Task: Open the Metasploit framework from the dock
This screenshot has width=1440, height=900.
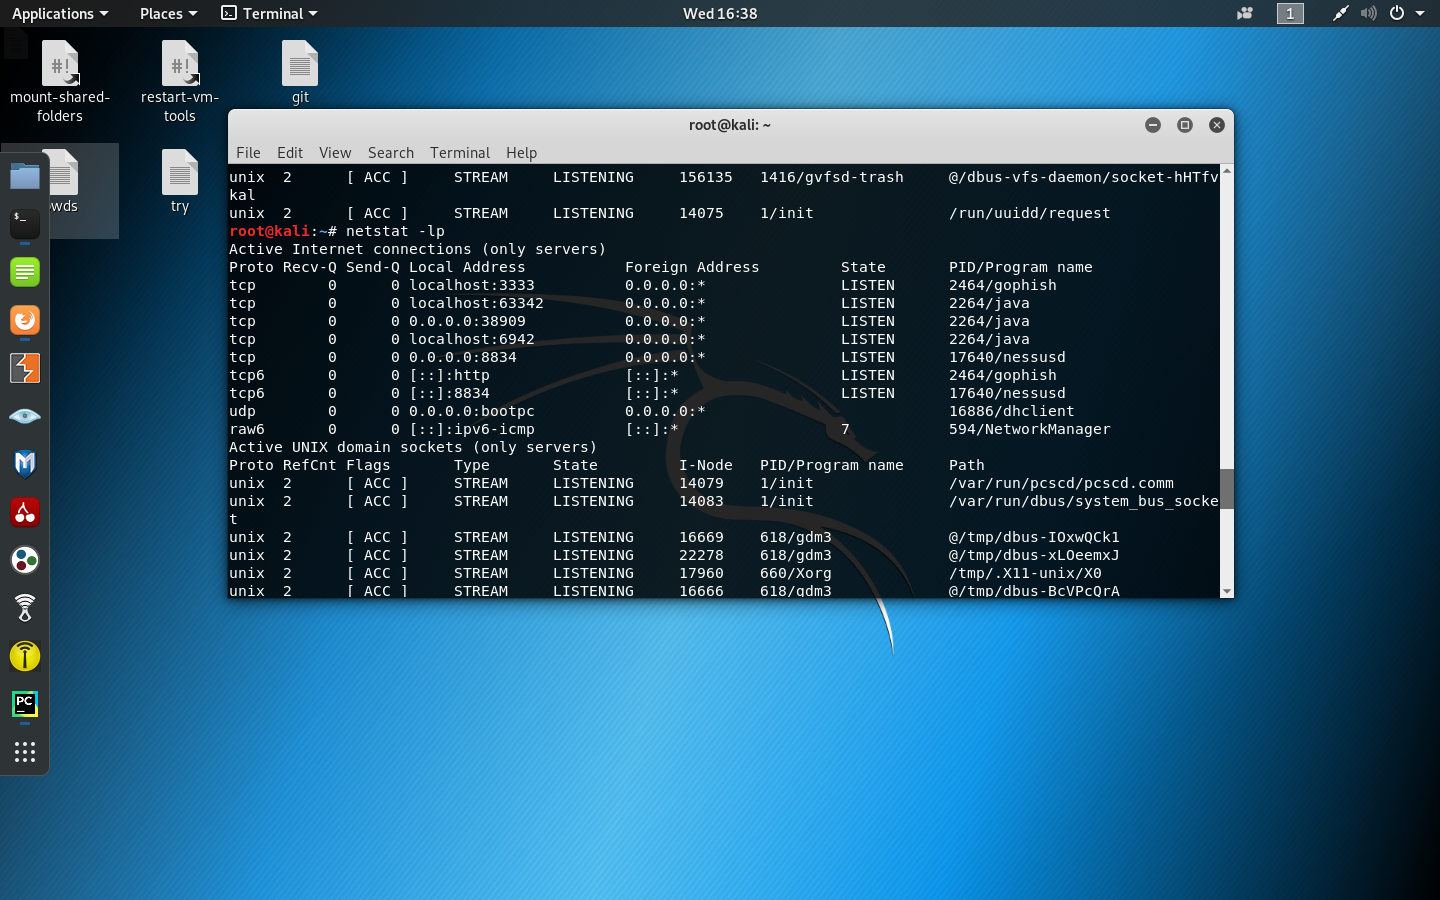Action: click(24, 463)
